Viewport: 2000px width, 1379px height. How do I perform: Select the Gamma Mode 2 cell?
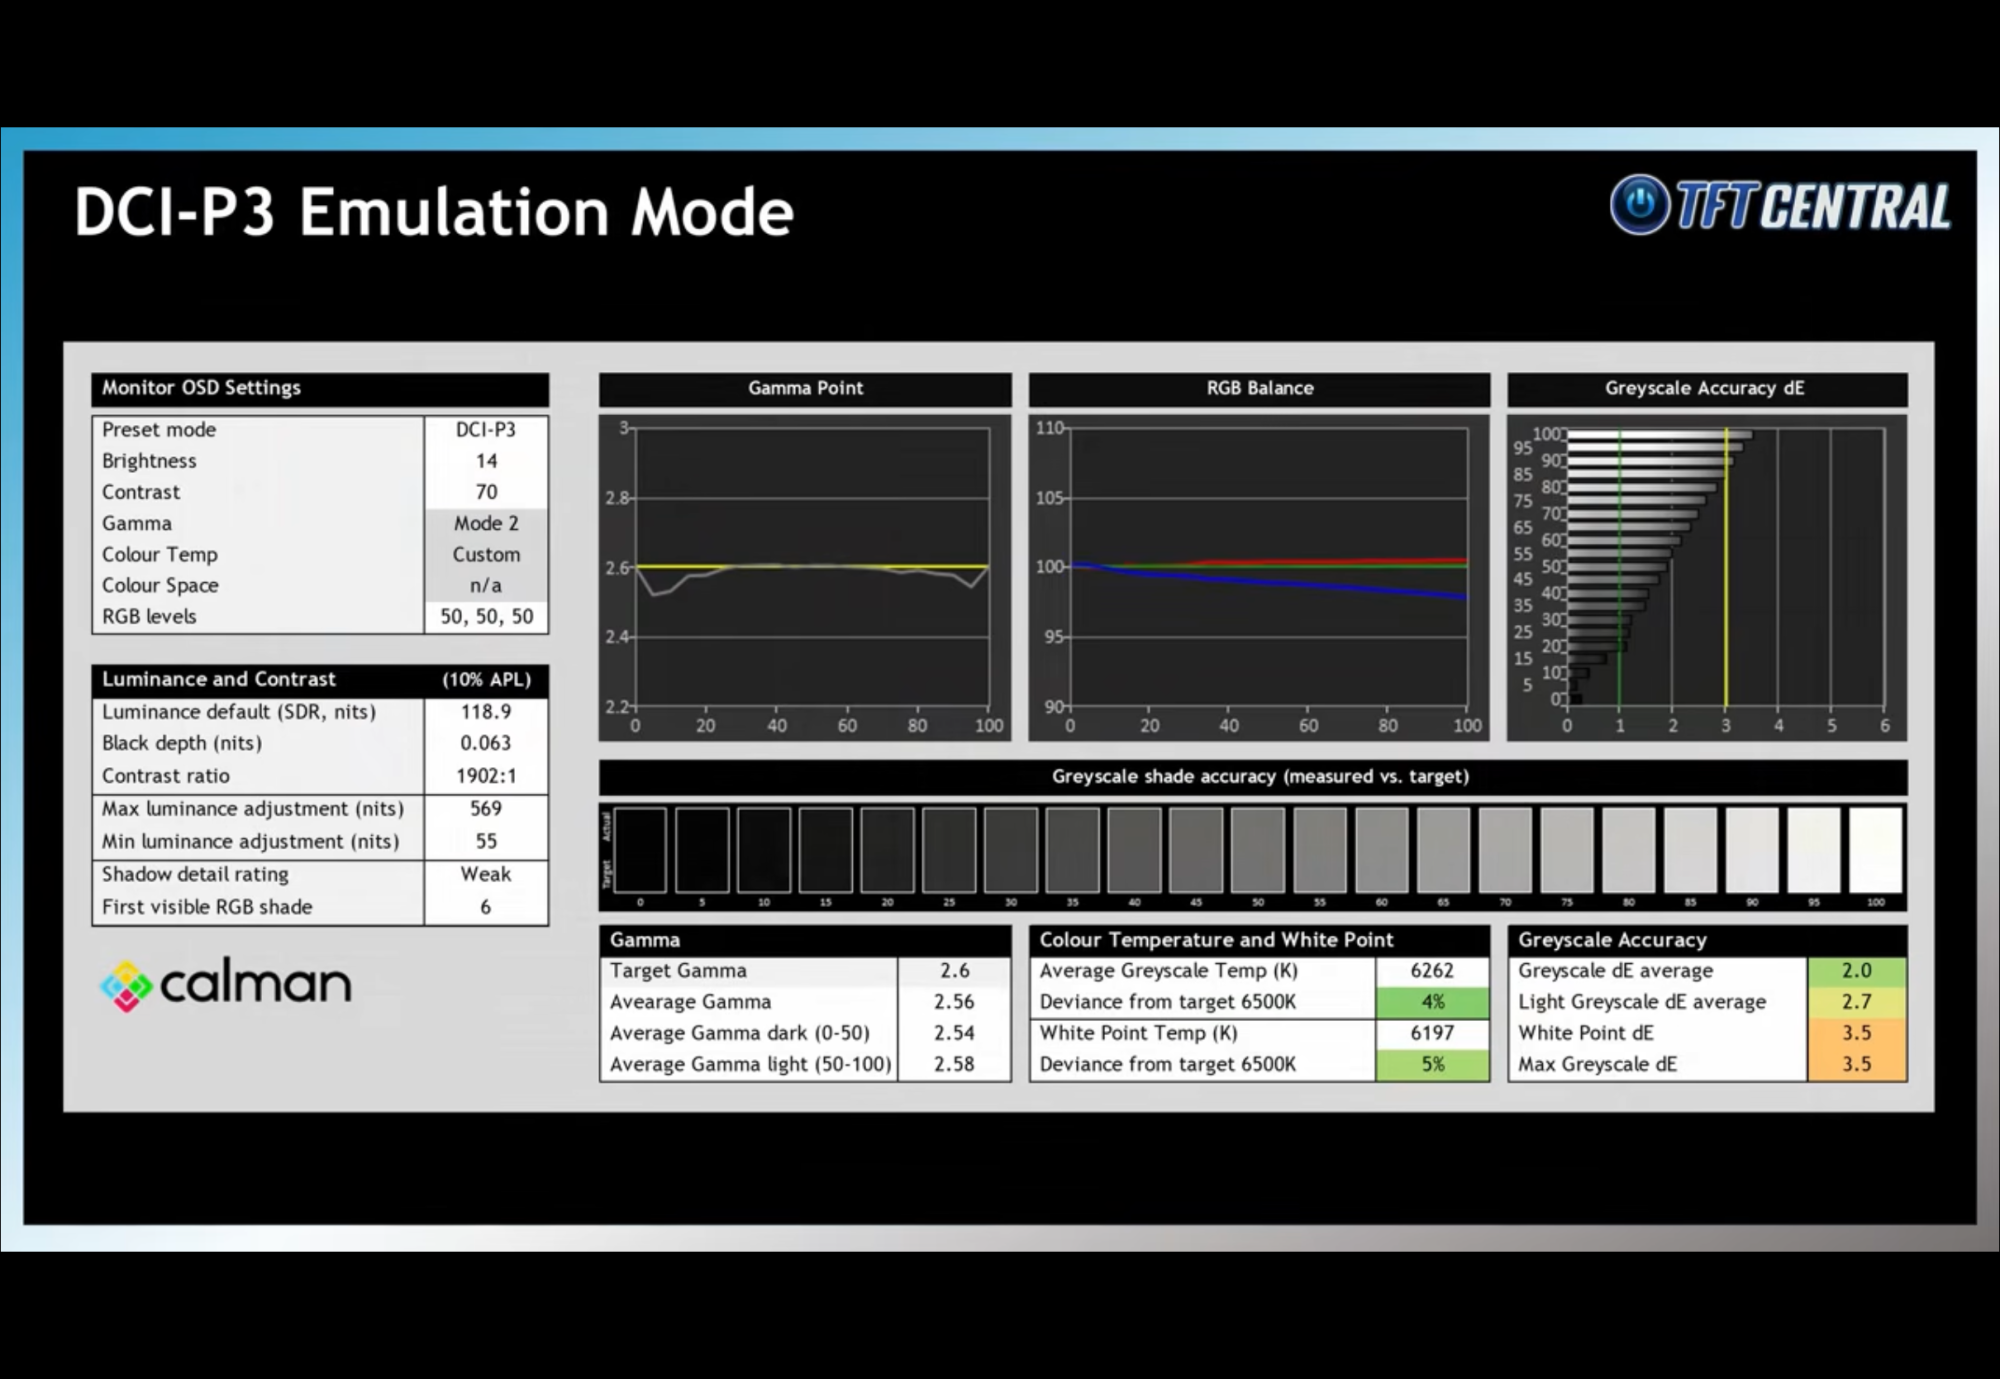486,523
